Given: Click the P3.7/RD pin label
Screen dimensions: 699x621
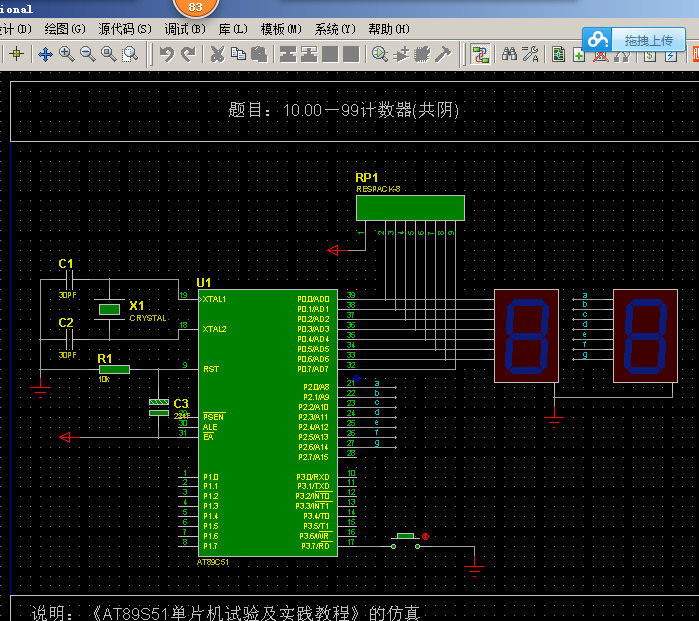Looking at the screenshot, I should pyautogui.click(x=315, y=546).
